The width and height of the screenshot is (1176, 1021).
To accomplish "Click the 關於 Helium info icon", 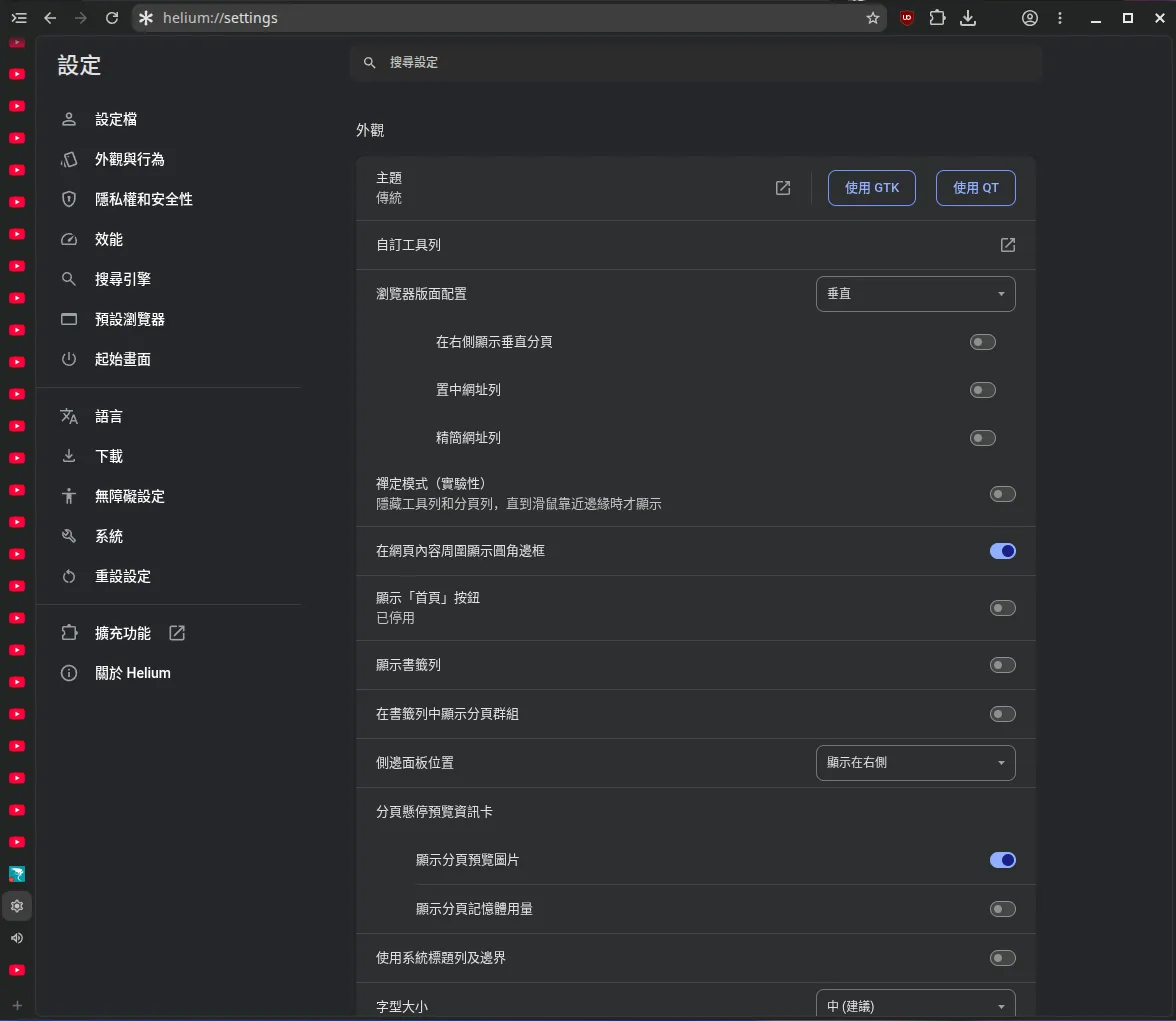I will coord(69,674).
